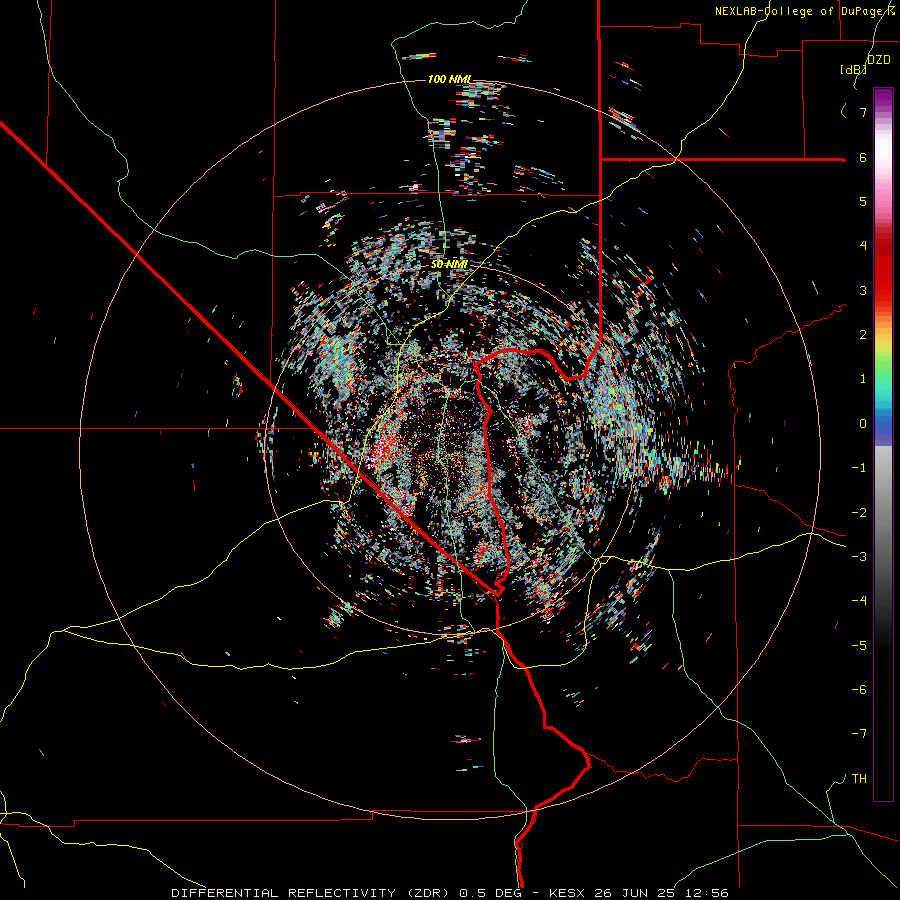This screenshot has height=900, width=900.
Task: Click the 2 value on the color scale
Action: 863,335
